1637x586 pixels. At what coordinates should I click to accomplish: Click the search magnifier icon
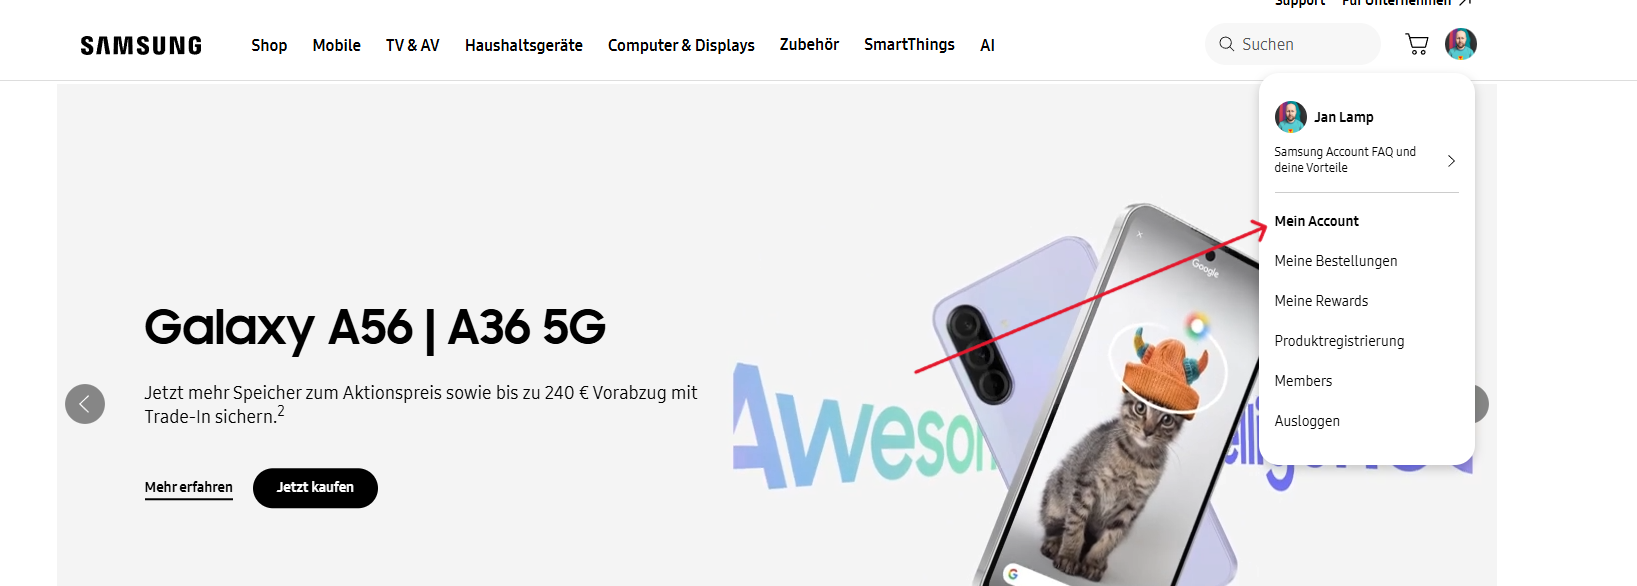point(1227,44)
